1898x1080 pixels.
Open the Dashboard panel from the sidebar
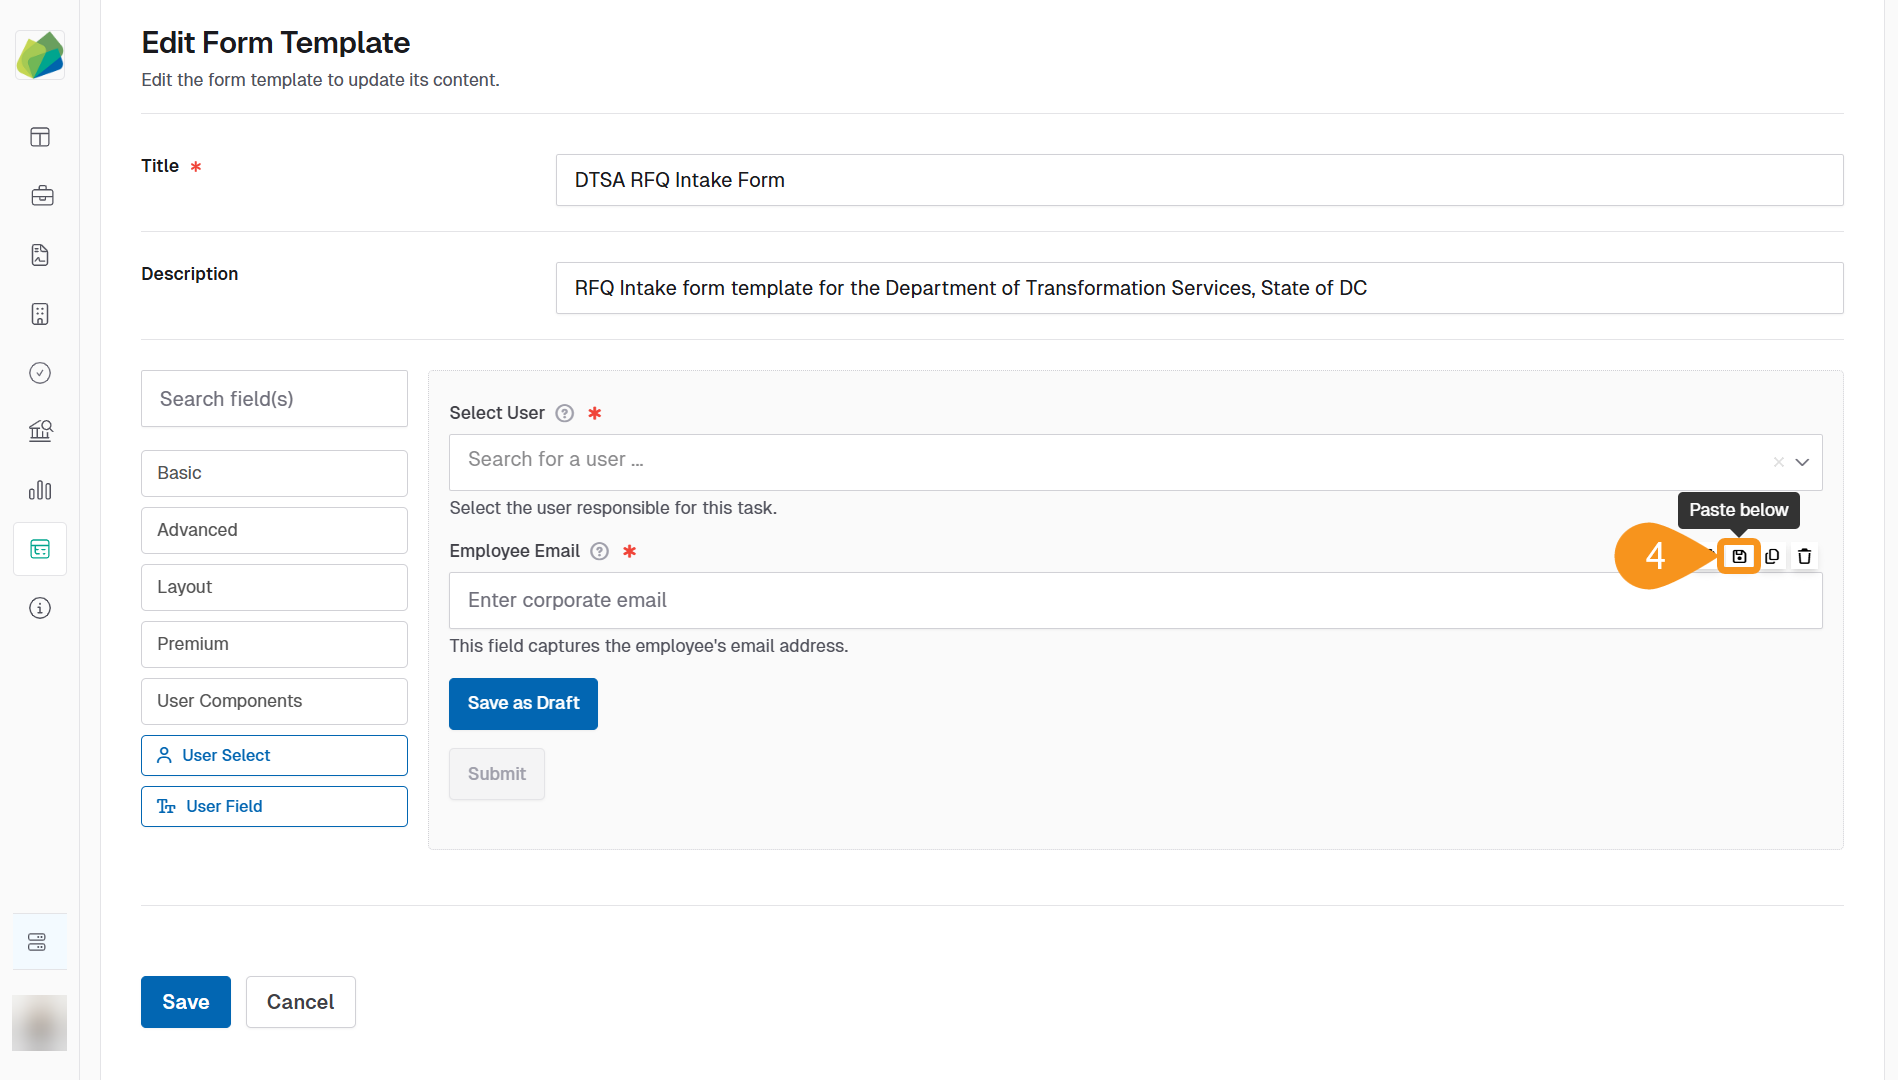tap(39, 137)
